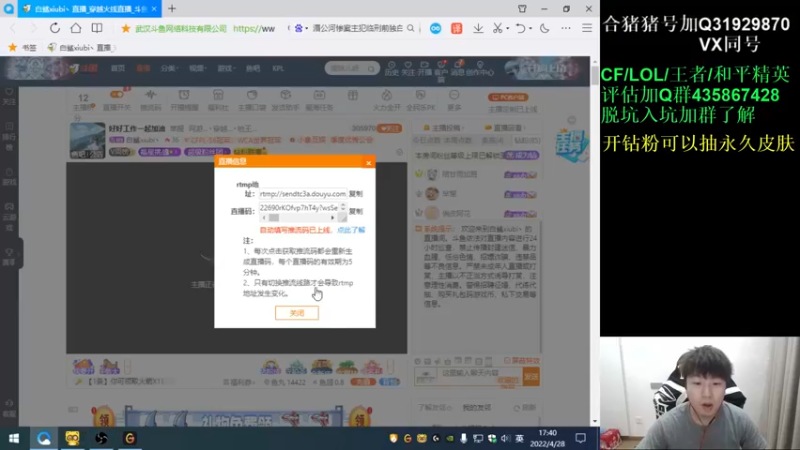Open the 历史 history icon
The width and height of the screenshot is (800, 450).
click(x=391, y=69)
